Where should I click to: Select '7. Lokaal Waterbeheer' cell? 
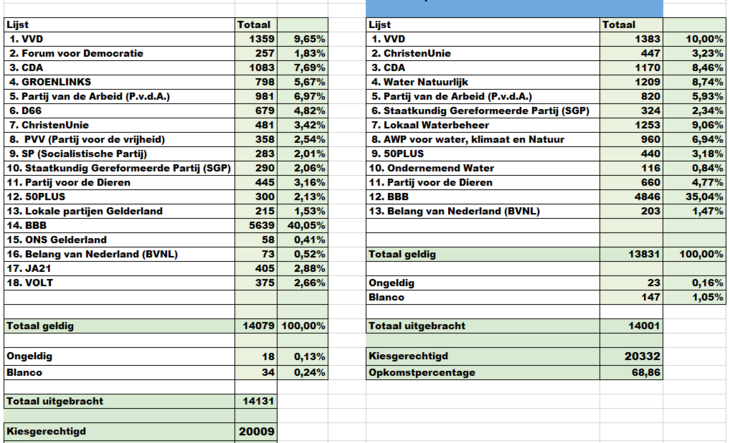pos(483,125)
